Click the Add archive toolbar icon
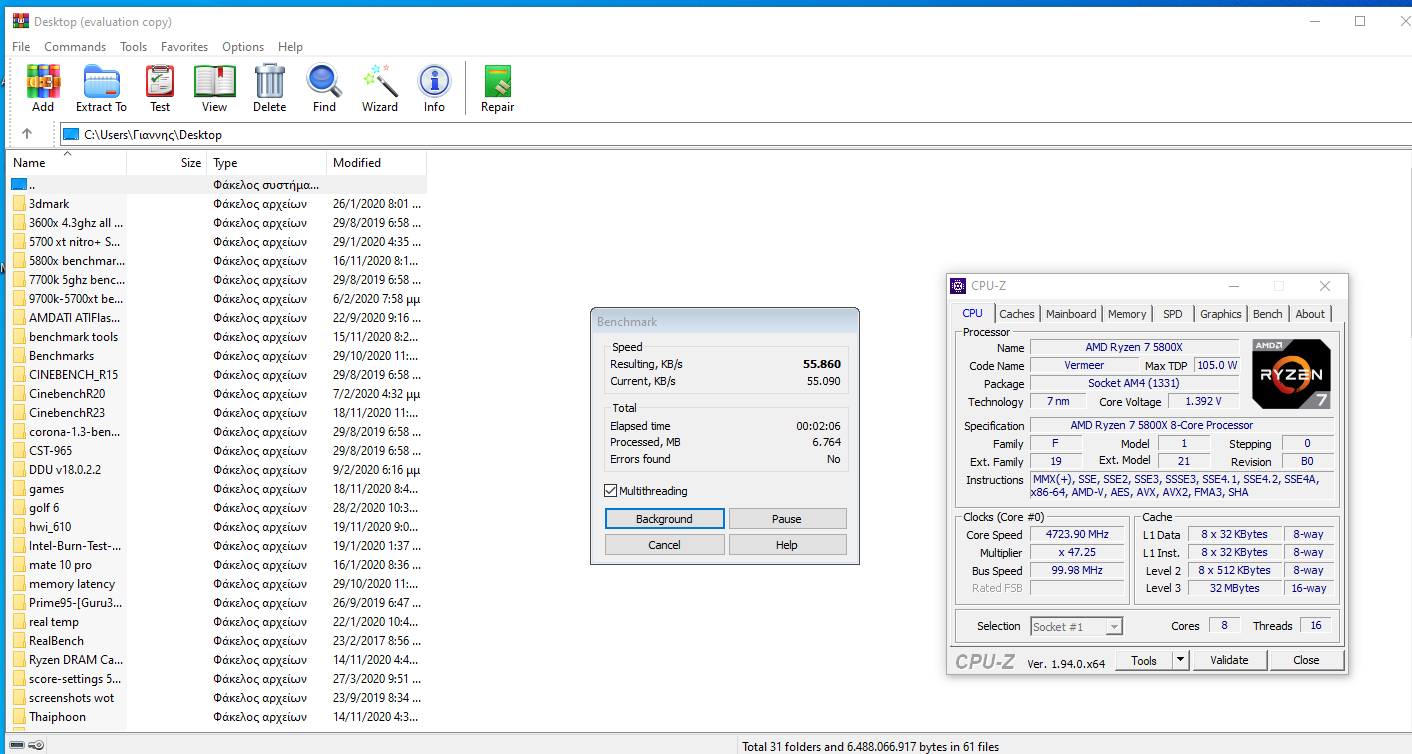Screen dimensions: 1412x754 pyautogui.click(x=43, y=81)
